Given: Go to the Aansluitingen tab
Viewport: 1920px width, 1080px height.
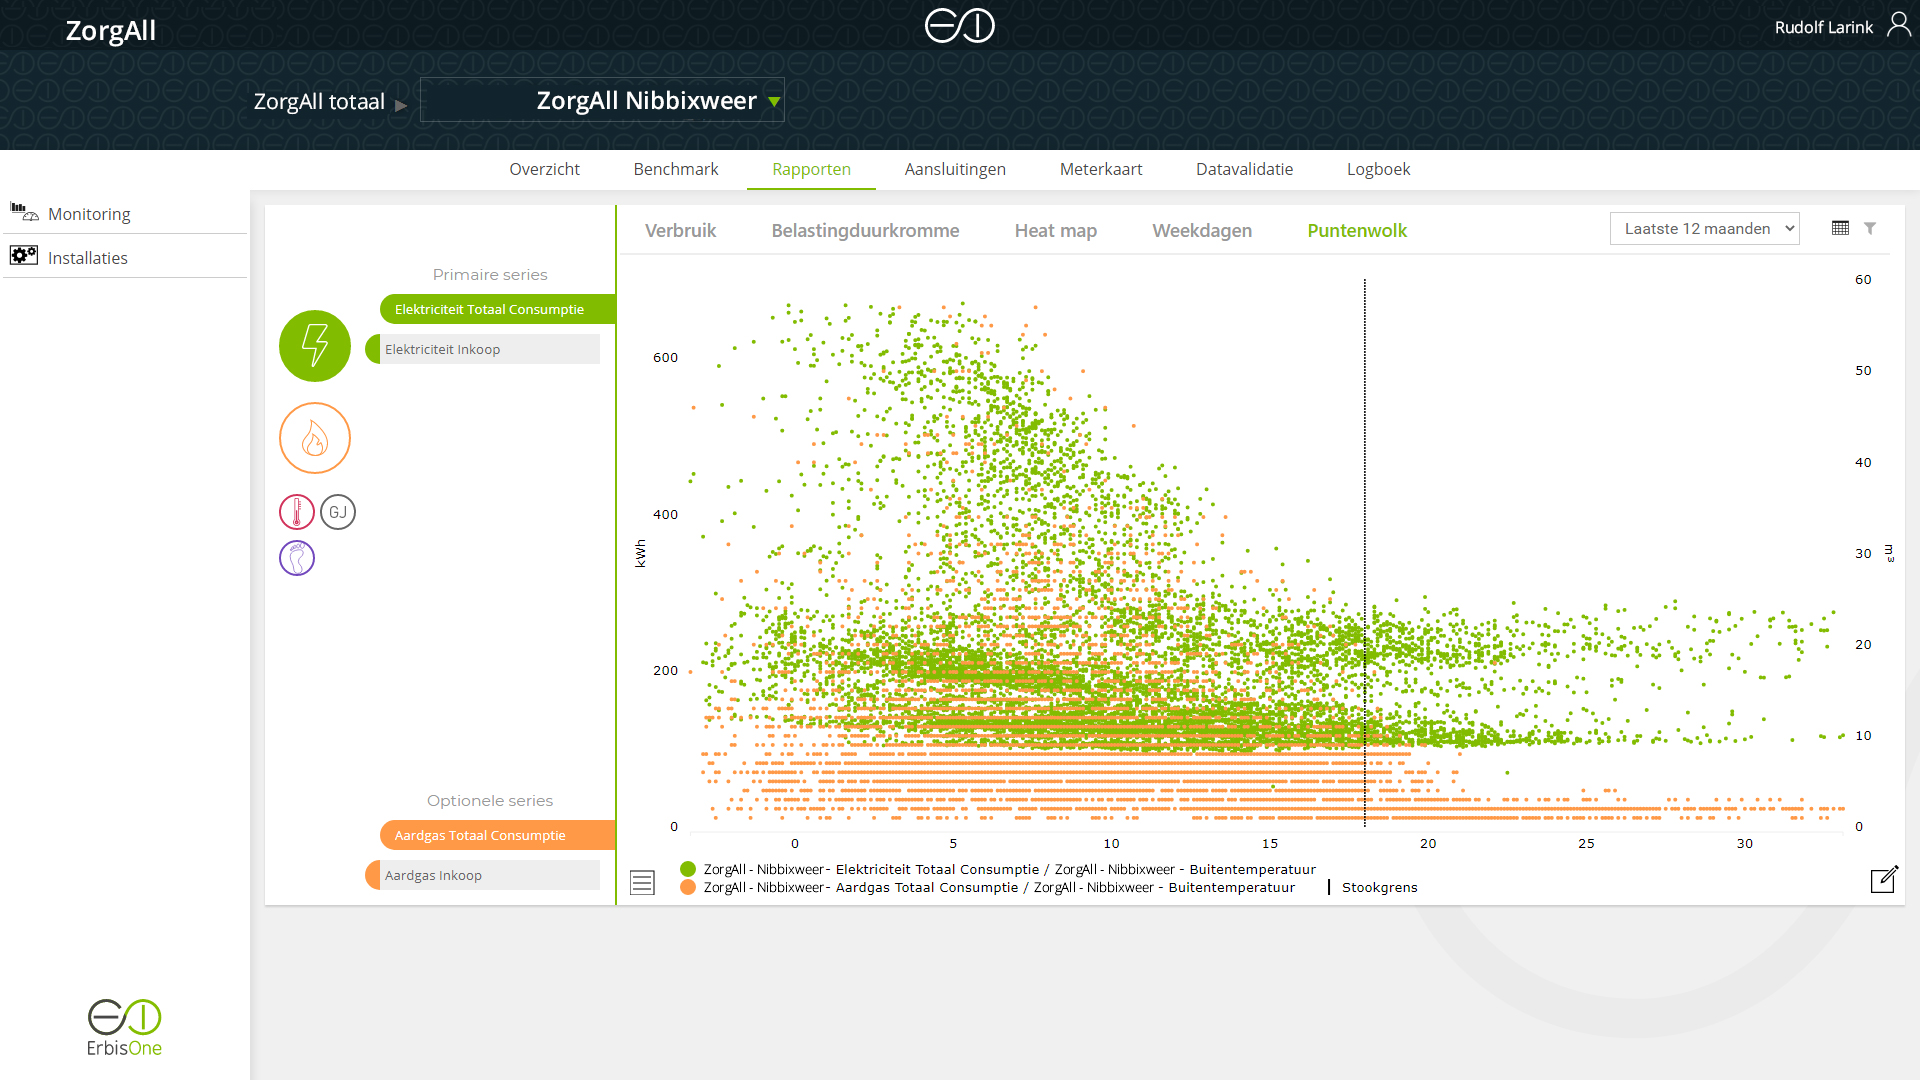Looking at the screenshot, I should coord(955,169).
